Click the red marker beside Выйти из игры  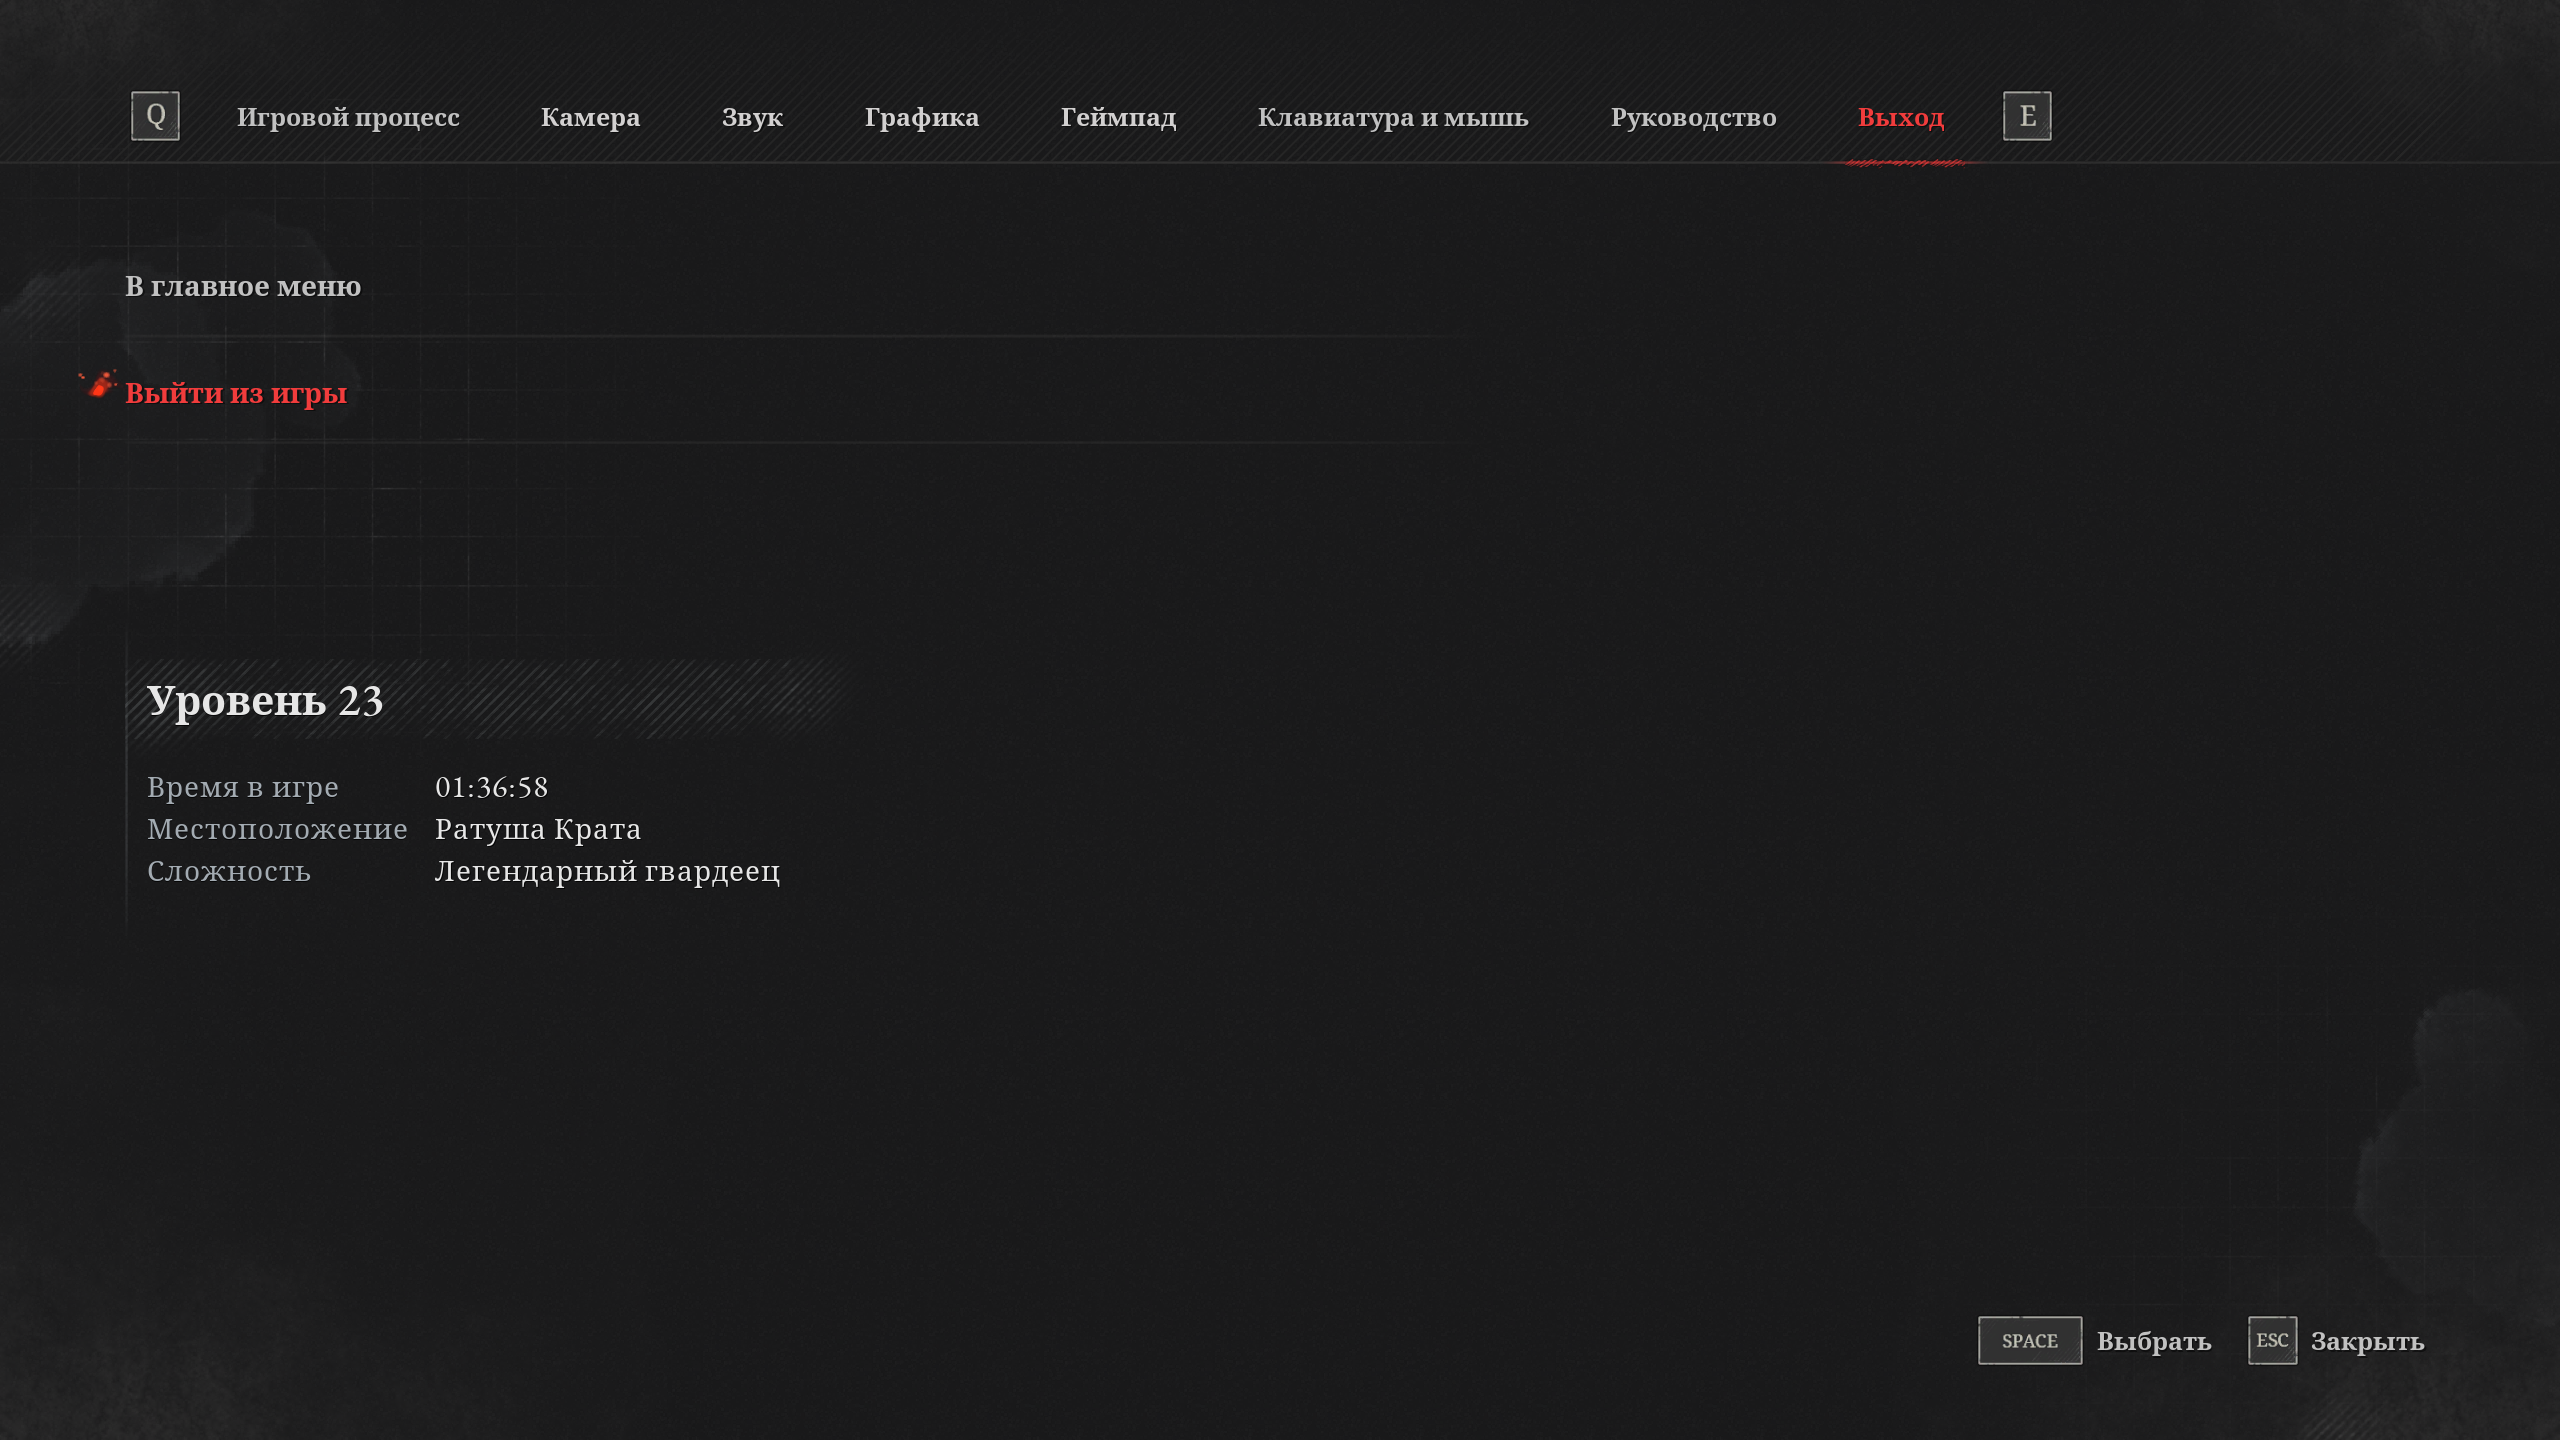tap(99, 385)
